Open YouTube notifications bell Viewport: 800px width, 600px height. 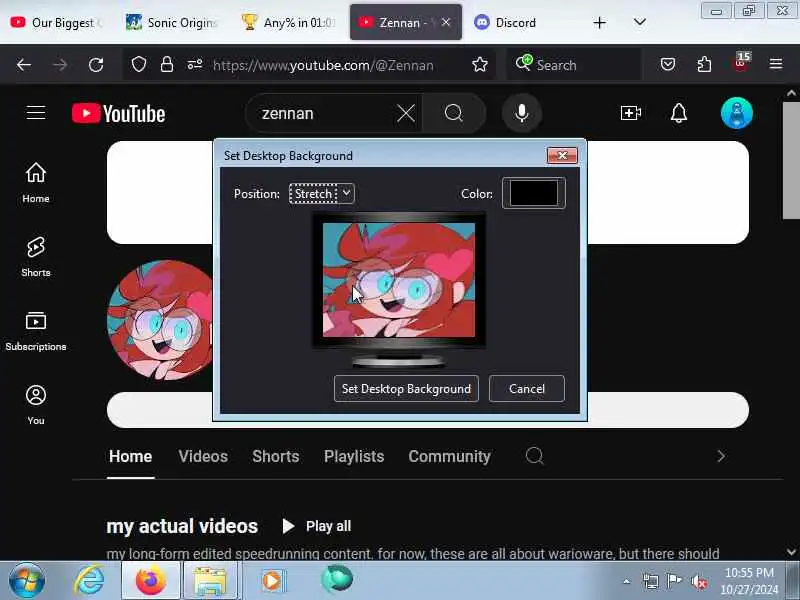679,113
